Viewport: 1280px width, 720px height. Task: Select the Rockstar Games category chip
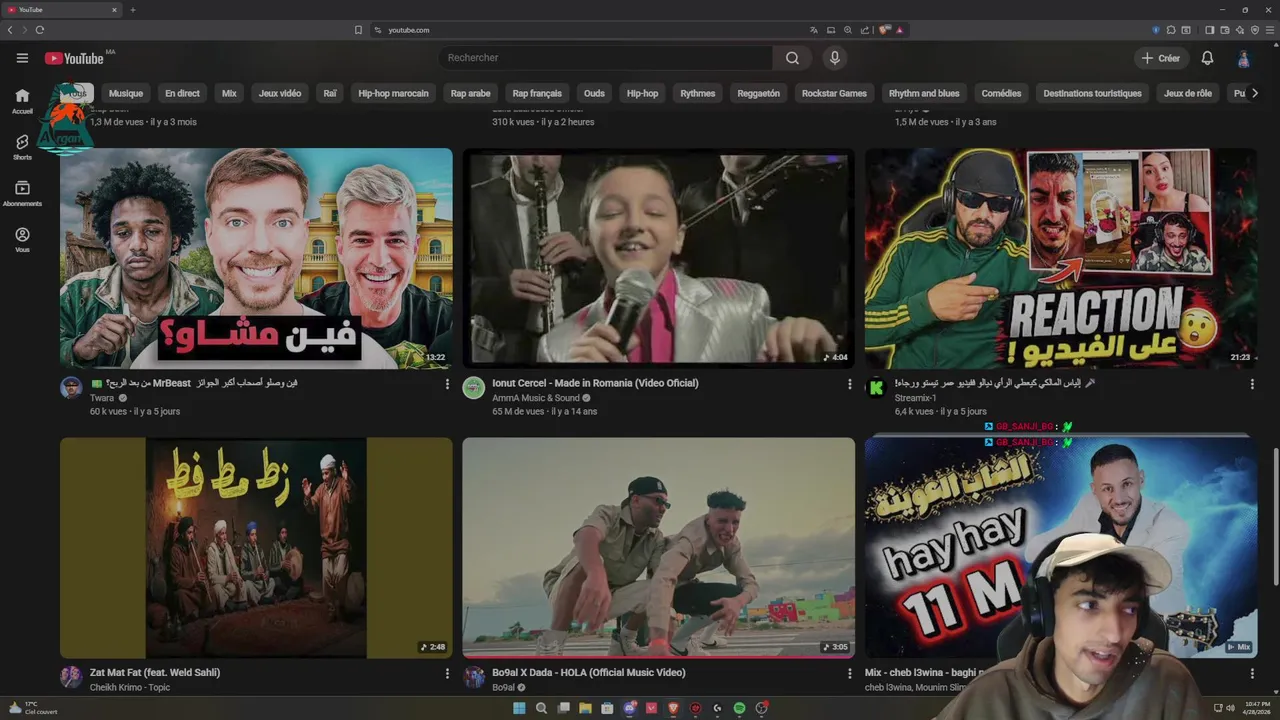click(834, 93)
